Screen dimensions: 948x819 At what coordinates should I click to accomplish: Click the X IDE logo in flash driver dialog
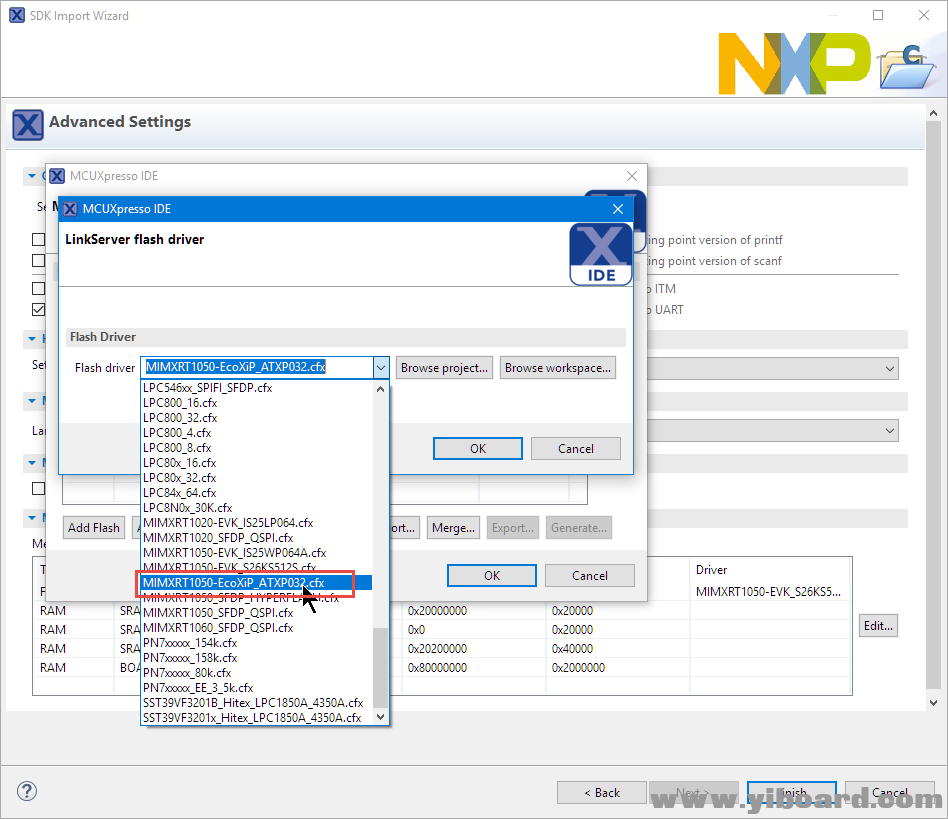[600, 254]
